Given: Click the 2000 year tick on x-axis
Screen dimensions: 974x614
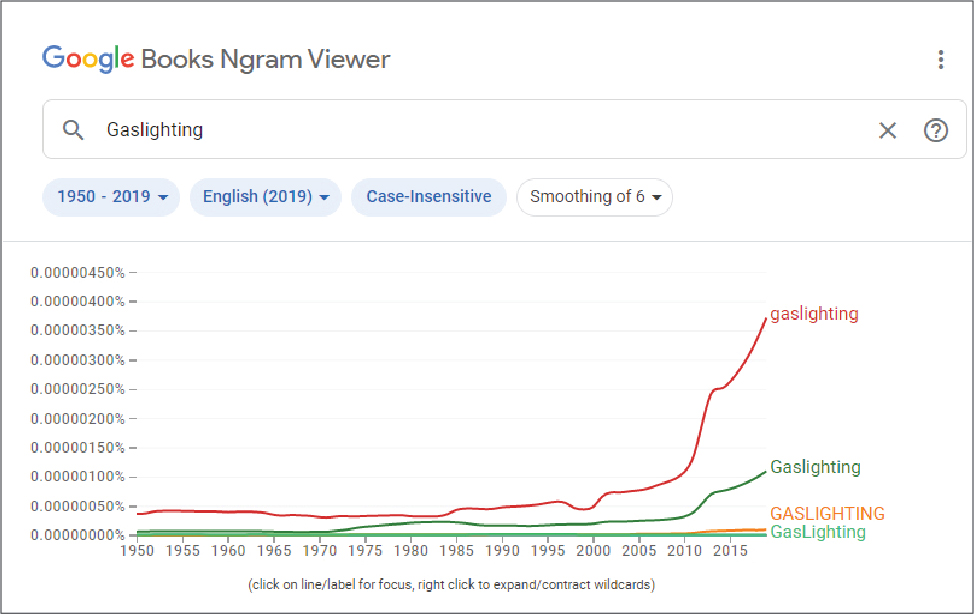Looking at the screenshot, I should pyautogui.click(x=593, y=550).
